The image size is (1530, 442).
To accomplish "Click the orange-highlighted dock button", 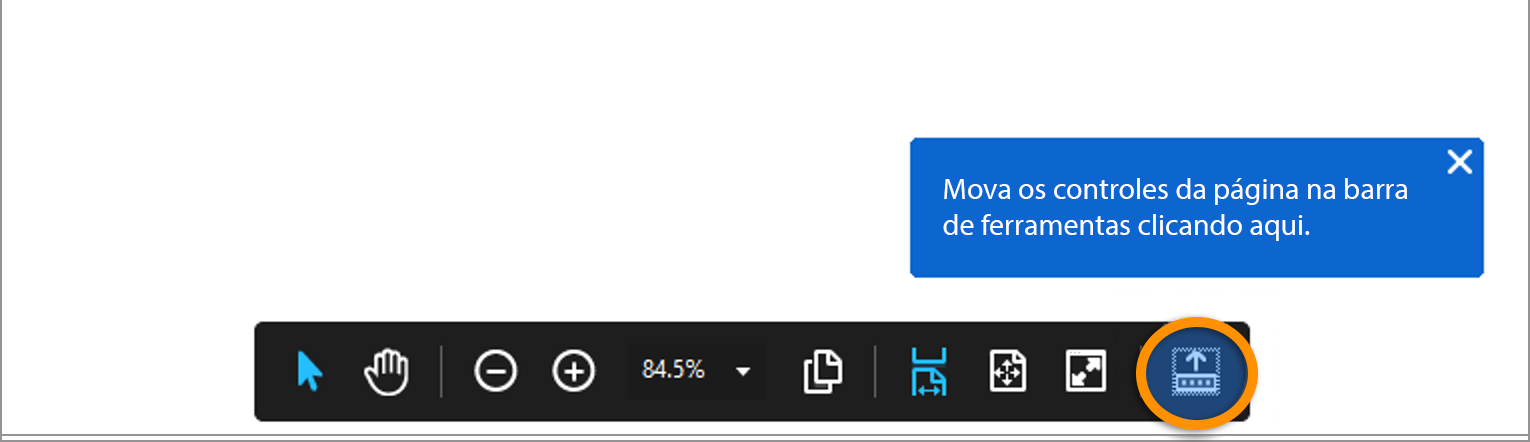I will [1196, 372].
